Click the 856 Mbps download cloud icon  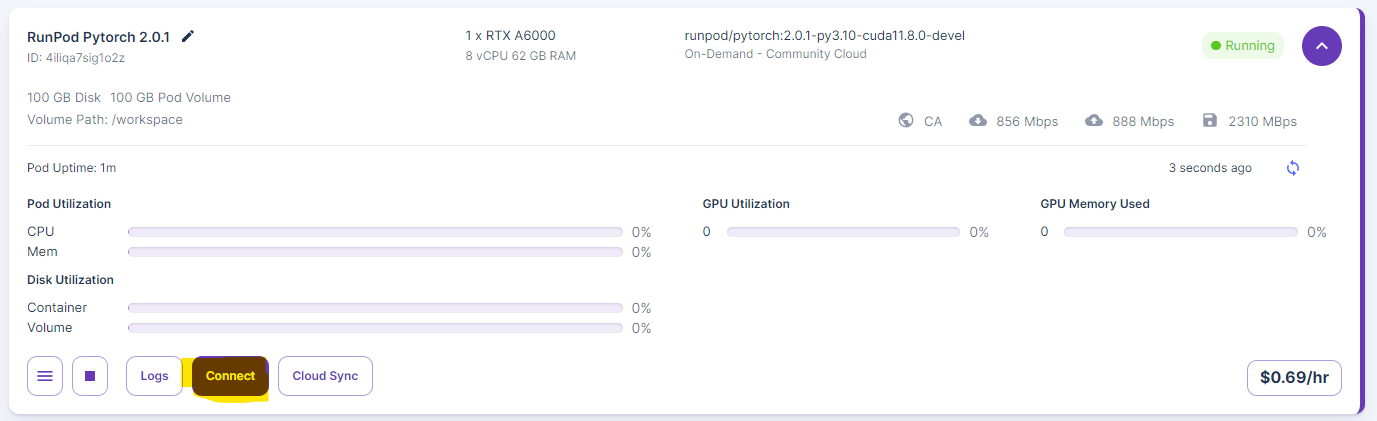[978, 121]
